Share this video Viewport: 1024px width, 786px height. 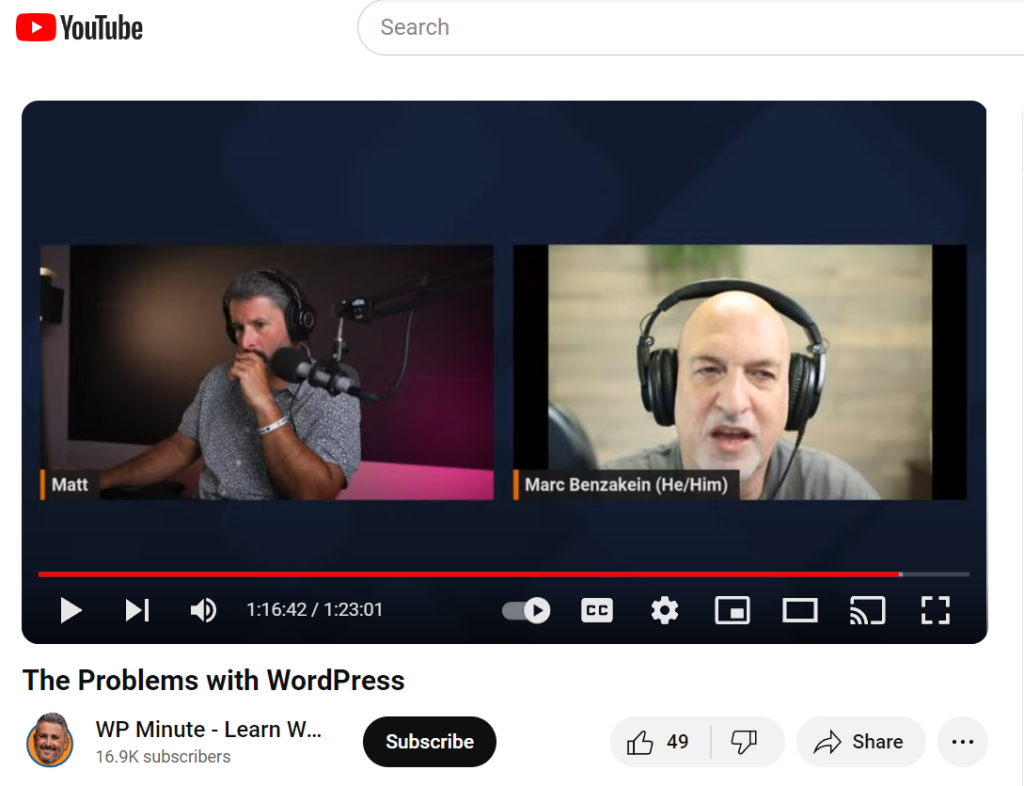[861, 742]
